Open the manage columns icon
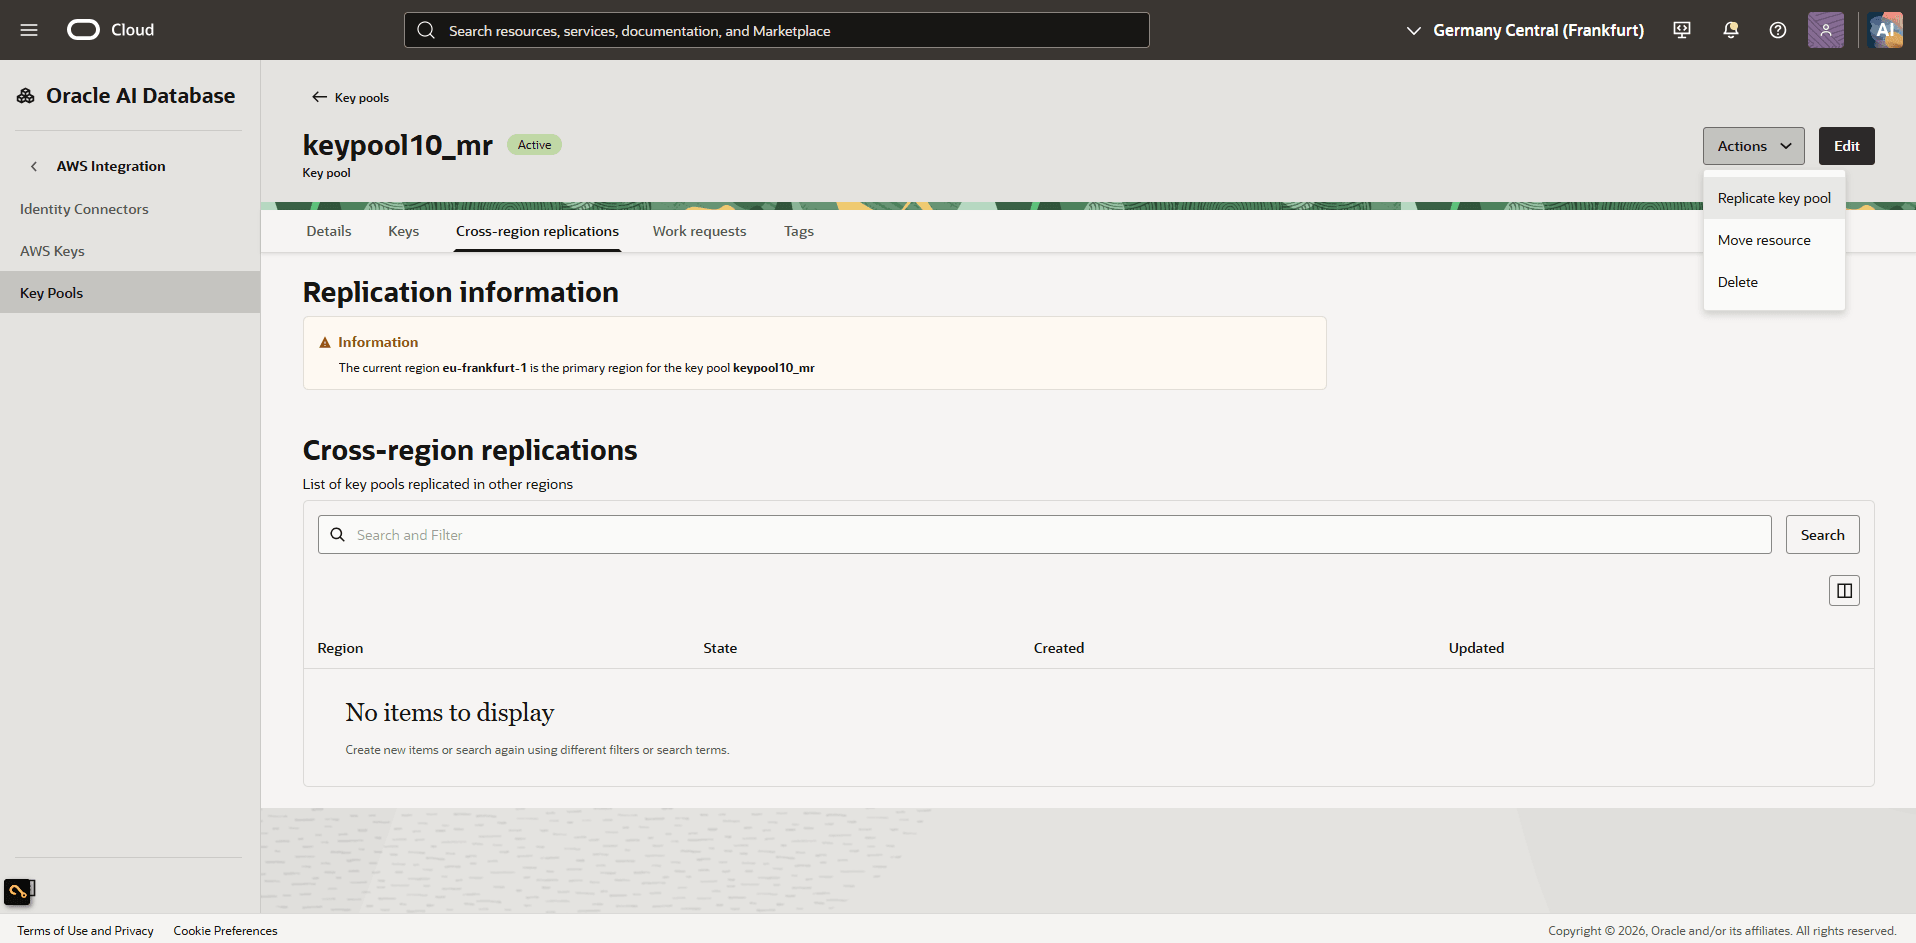This screenshot has height=943, width=1916. pyautogui.click(x=1844, y=591)
